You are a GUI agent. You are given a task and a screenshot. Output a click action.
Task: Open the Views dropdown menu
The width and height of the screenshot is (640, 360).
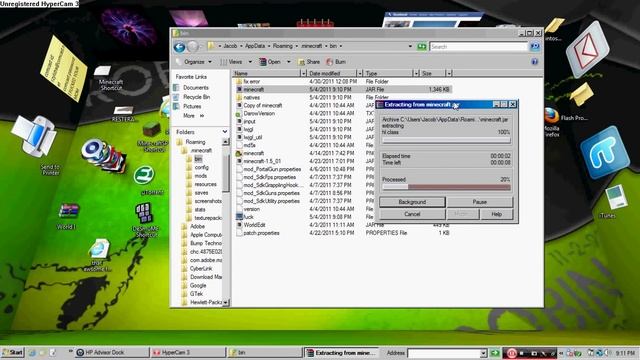(236, 62)
